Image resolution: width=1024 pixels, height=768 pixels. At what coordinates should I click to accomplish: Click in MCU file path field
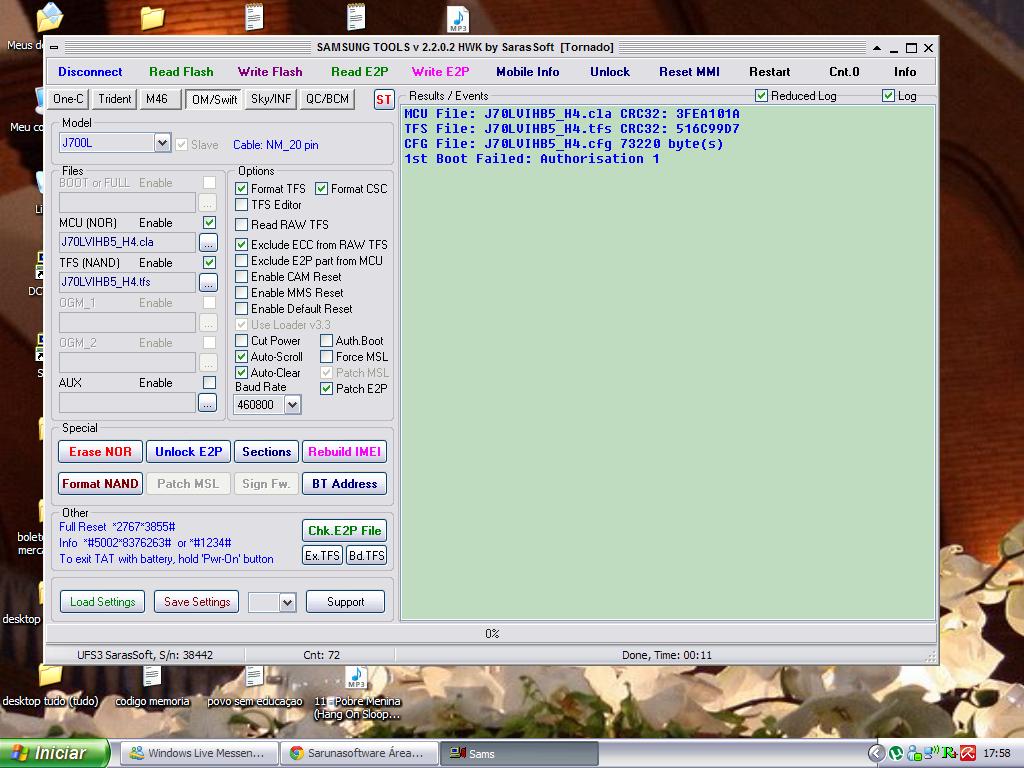pyautogui.click(x=127, y=242)
